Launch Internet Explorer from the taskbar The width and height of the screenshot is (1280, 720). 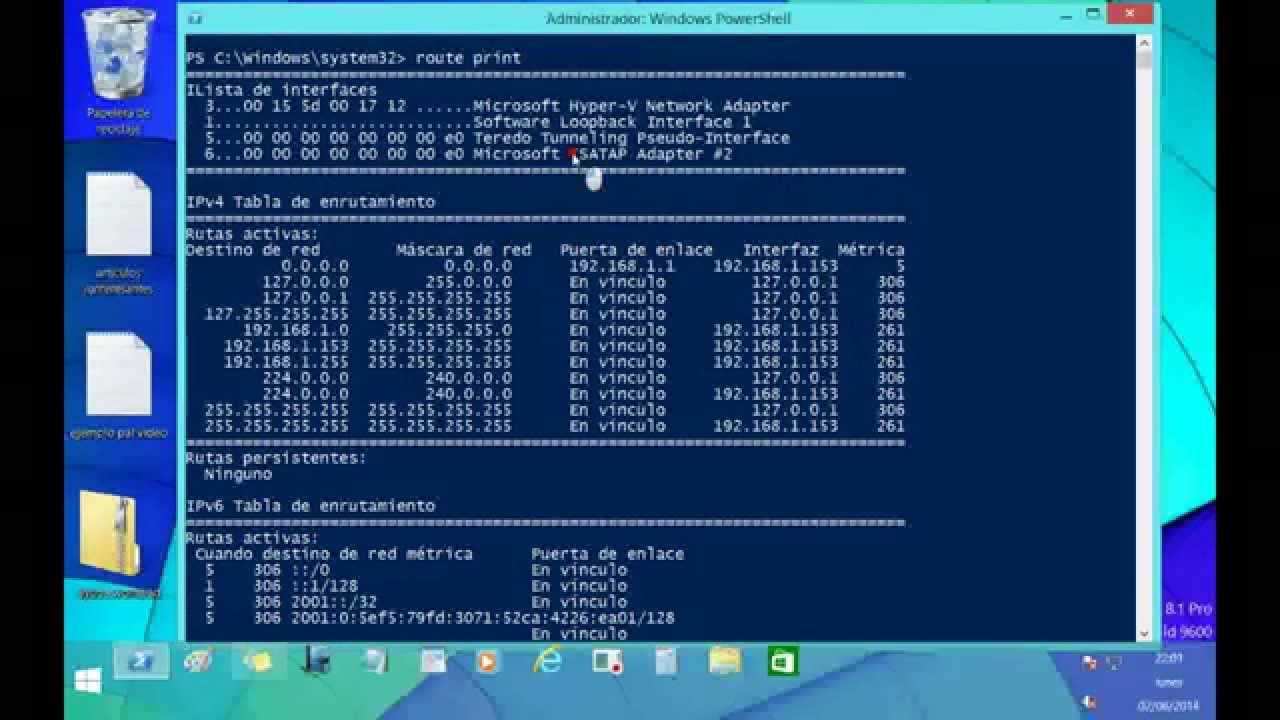coord(547,661)
